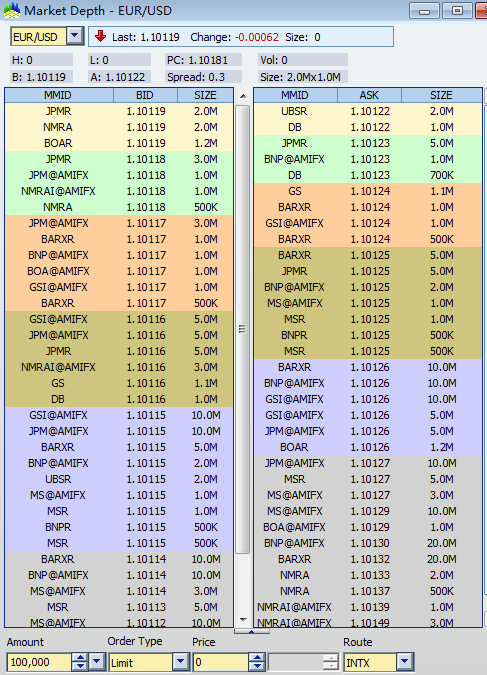Click into the Price input field showing 0

pos(220,662)
